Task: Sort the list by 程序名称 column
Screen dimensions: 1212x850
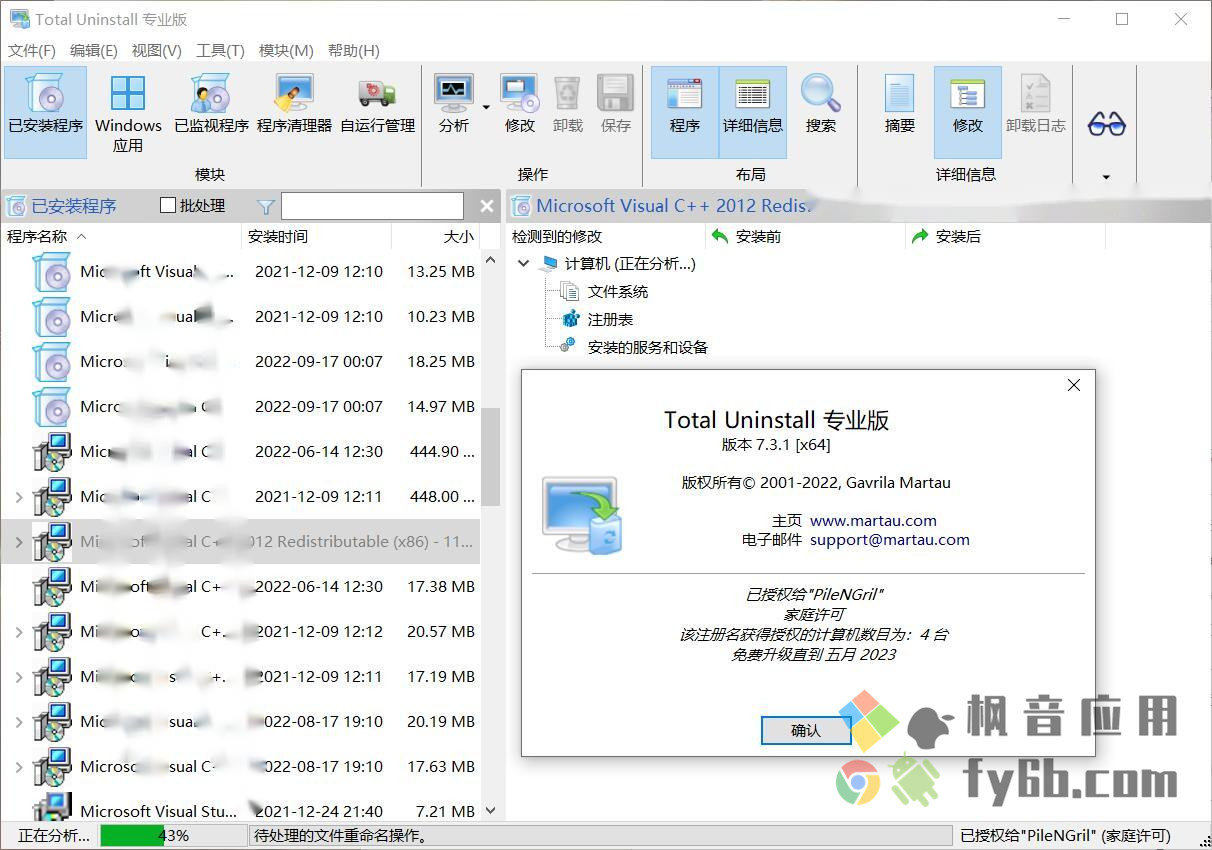Action: [x=122, y=237]
